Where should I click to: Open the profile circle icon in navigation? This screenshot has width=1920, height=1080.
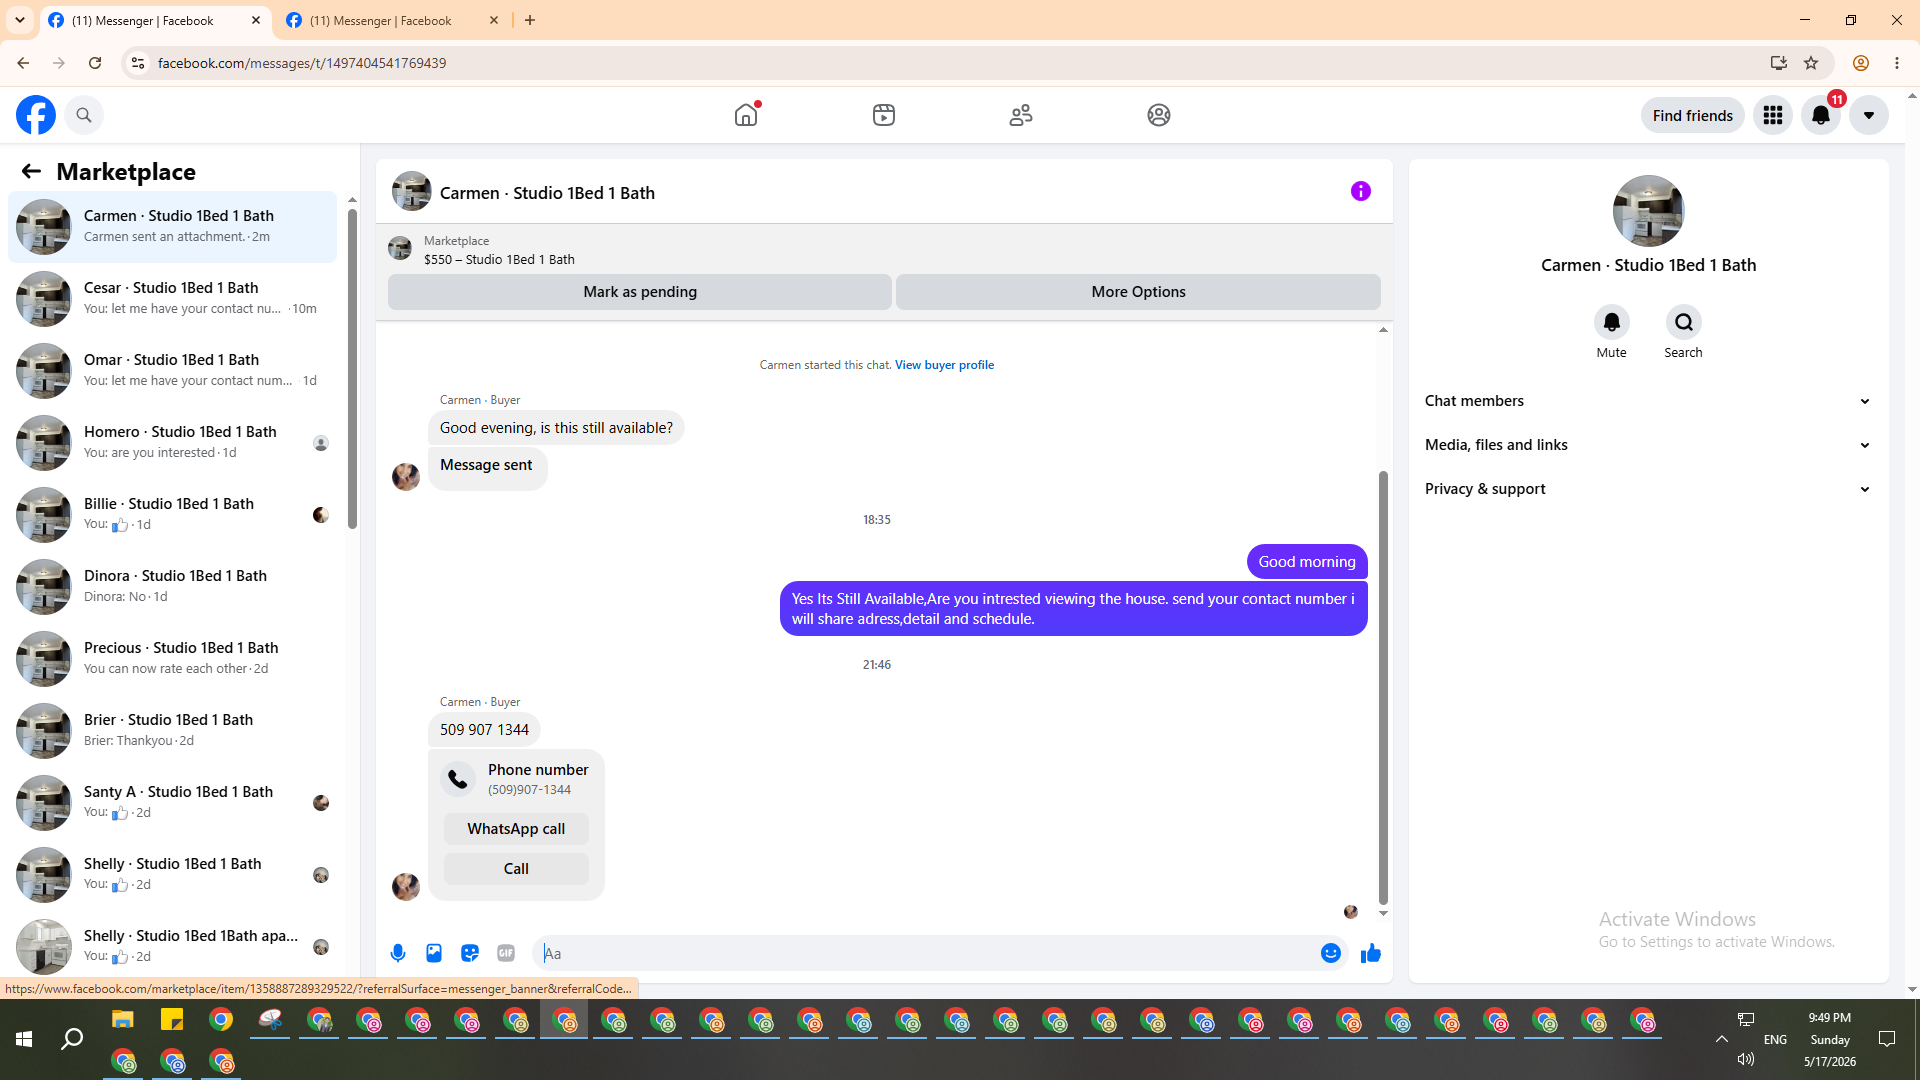coord(1159,115)
